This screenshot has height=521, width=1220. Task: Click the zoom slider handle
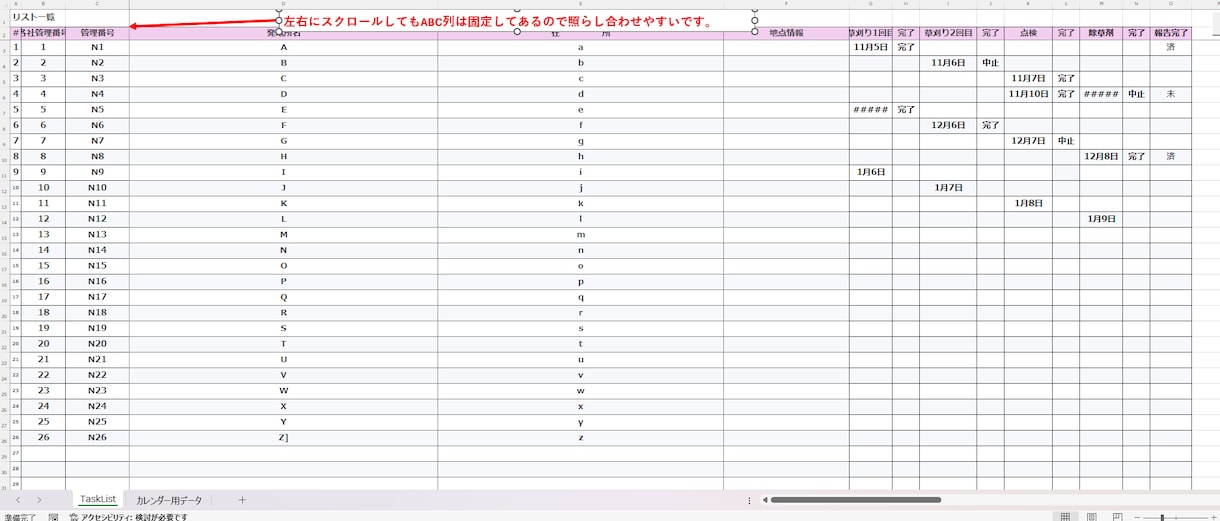(x=1161, y=517)
